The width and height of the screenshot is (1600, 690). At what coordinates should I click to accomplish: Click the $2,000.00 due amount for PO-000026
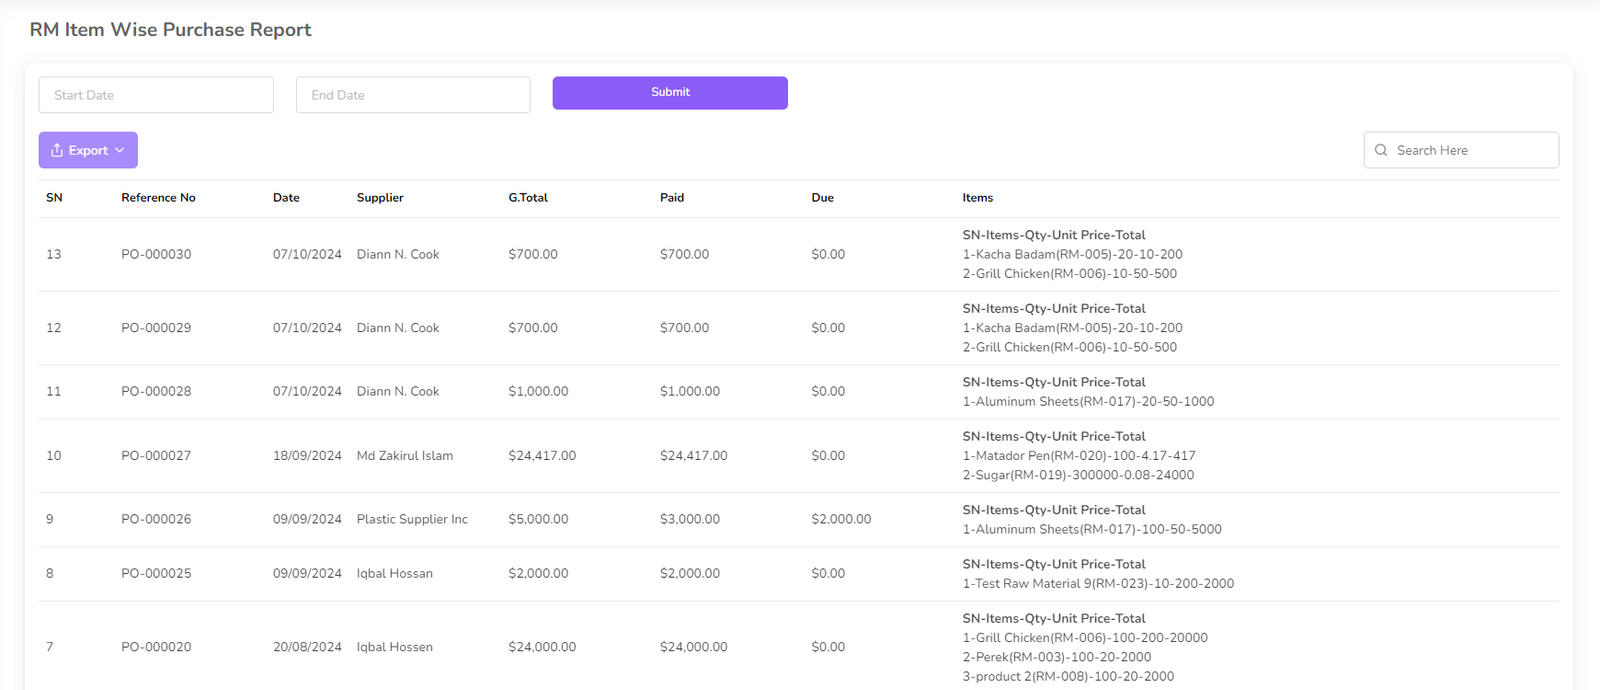[841, 519]
